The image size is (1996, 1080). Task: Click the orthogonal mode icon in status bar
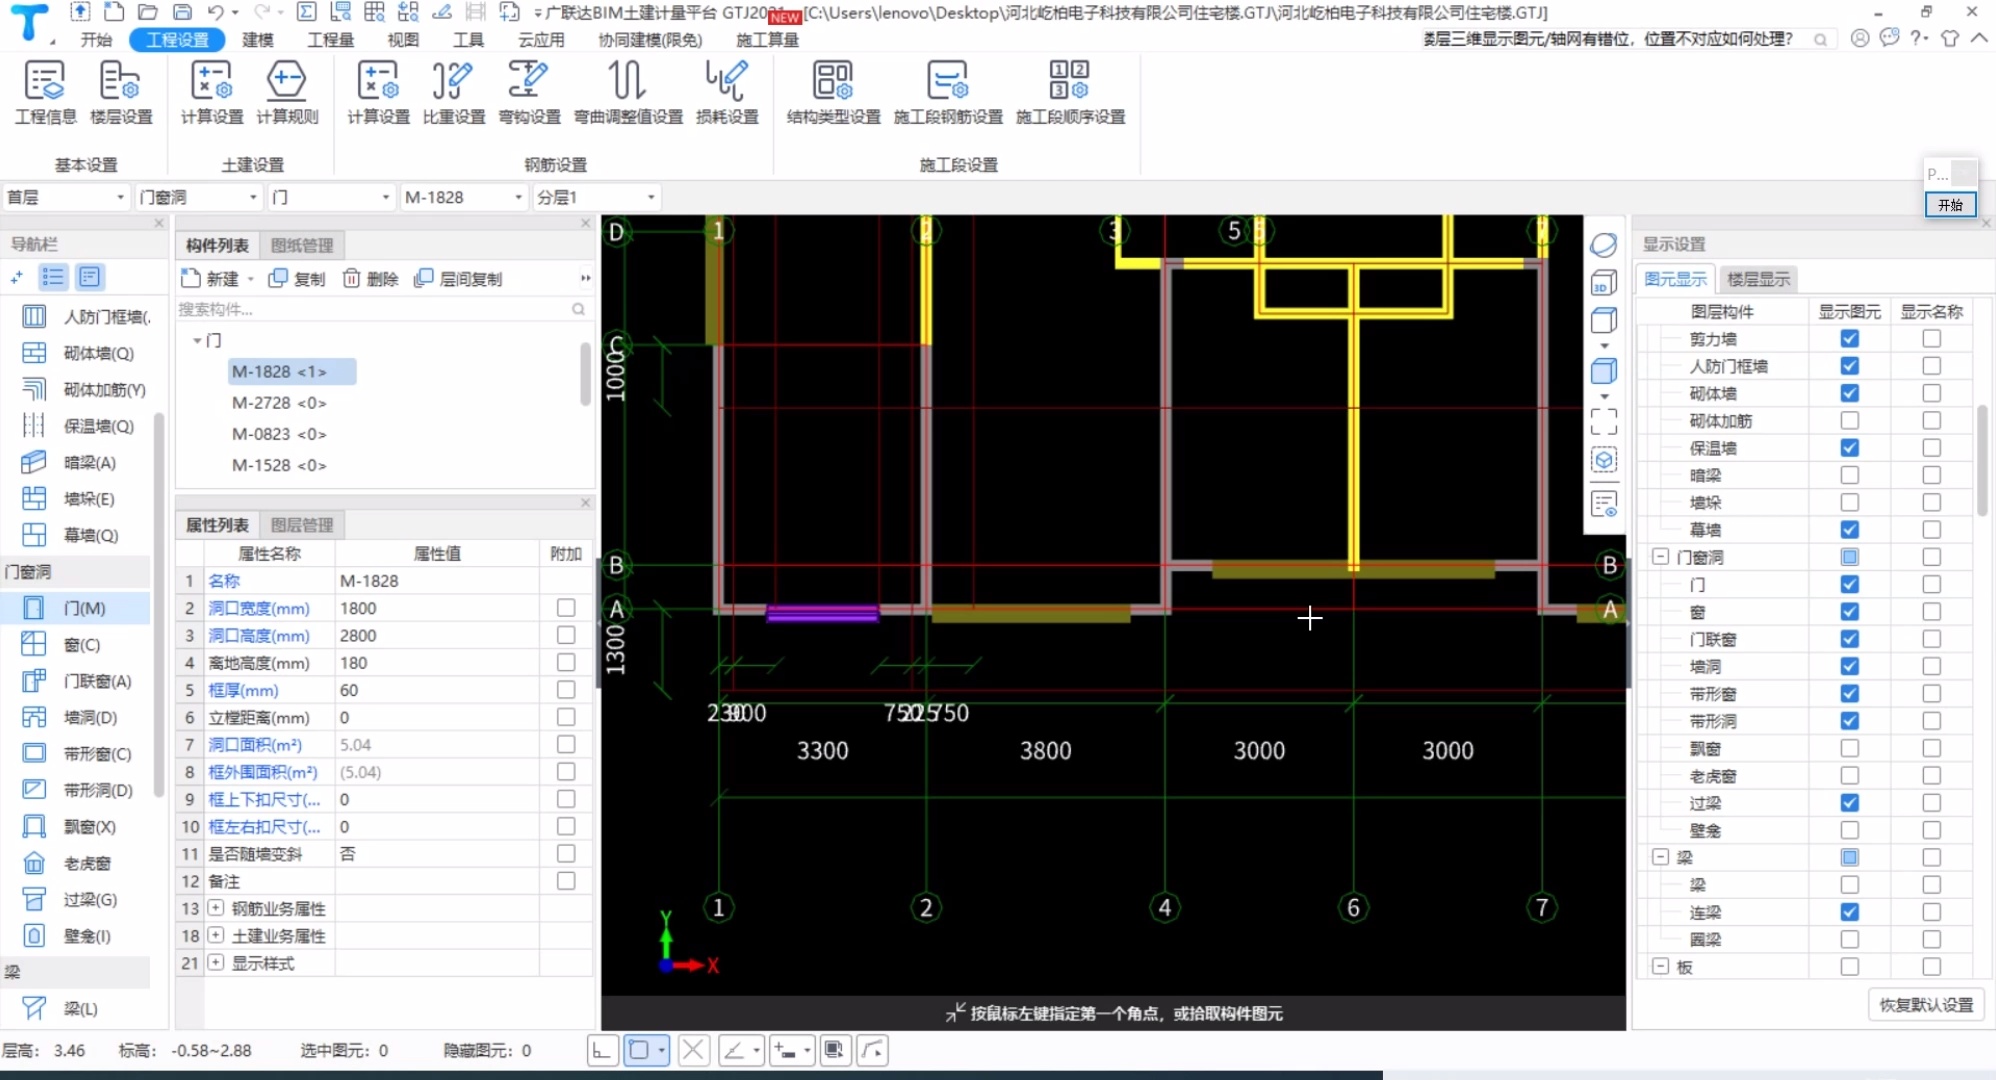601,1050
